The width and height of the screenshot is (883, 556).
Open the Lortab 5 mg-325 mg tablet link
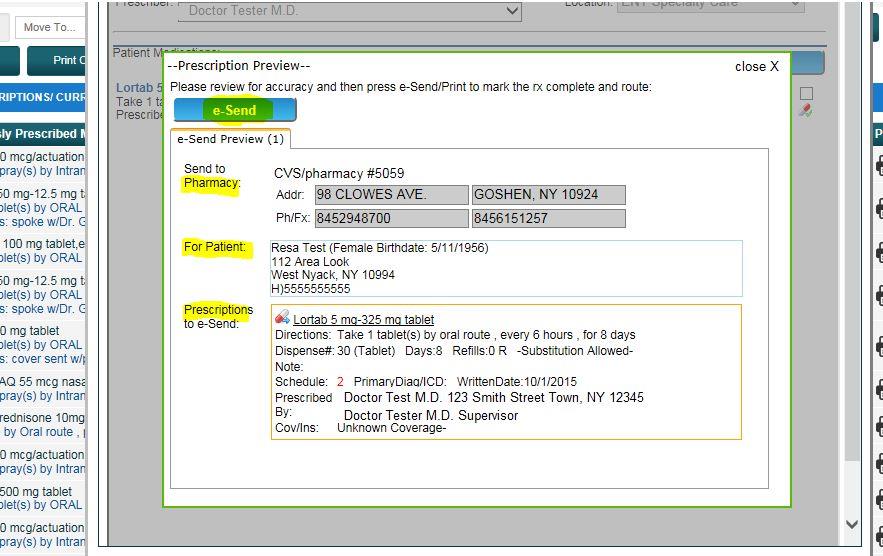[363, 320]
